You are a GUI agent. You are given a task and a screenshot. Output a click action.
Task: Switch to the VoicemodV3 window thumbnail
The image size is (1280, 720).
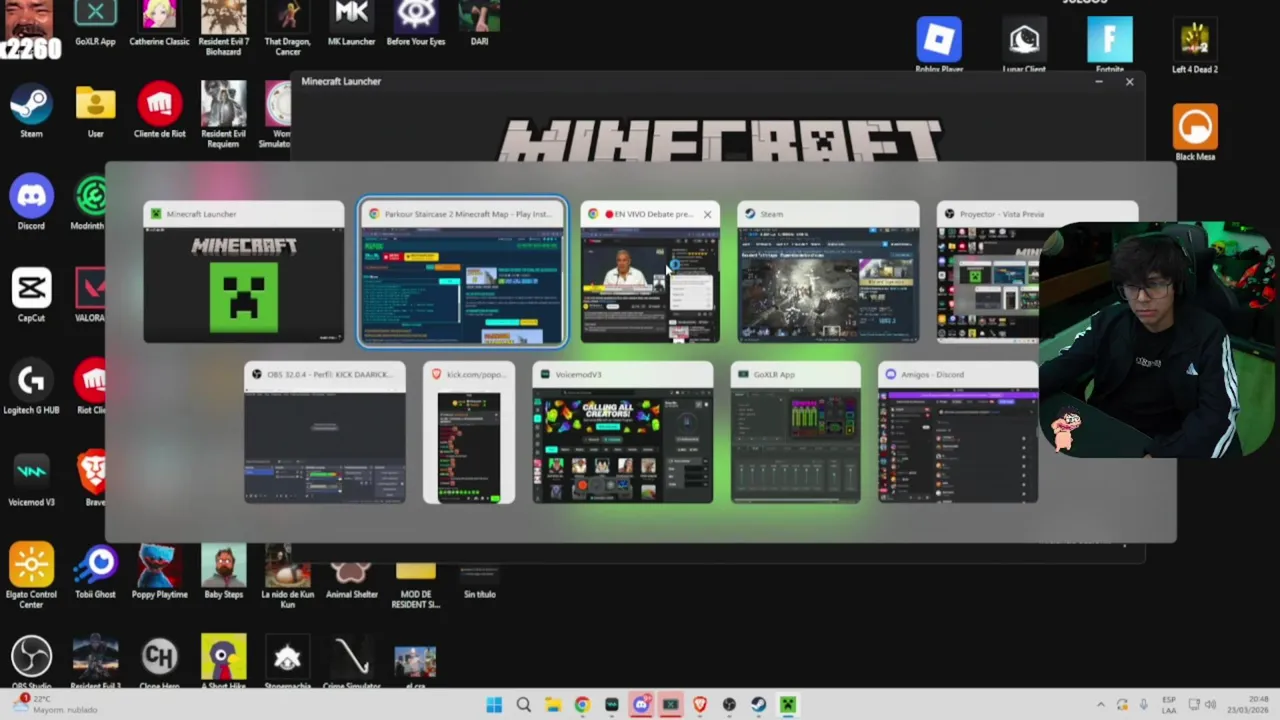[623, 433]
